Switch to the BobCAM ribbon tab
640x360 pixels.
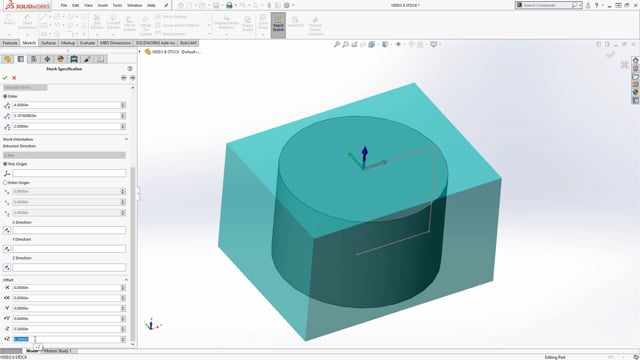tap(188, 43)
